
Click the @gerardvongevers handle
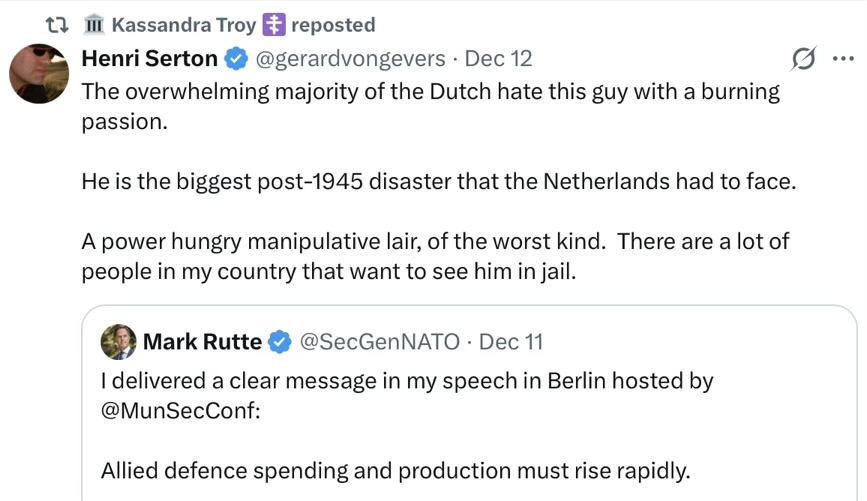coord(350,59)
